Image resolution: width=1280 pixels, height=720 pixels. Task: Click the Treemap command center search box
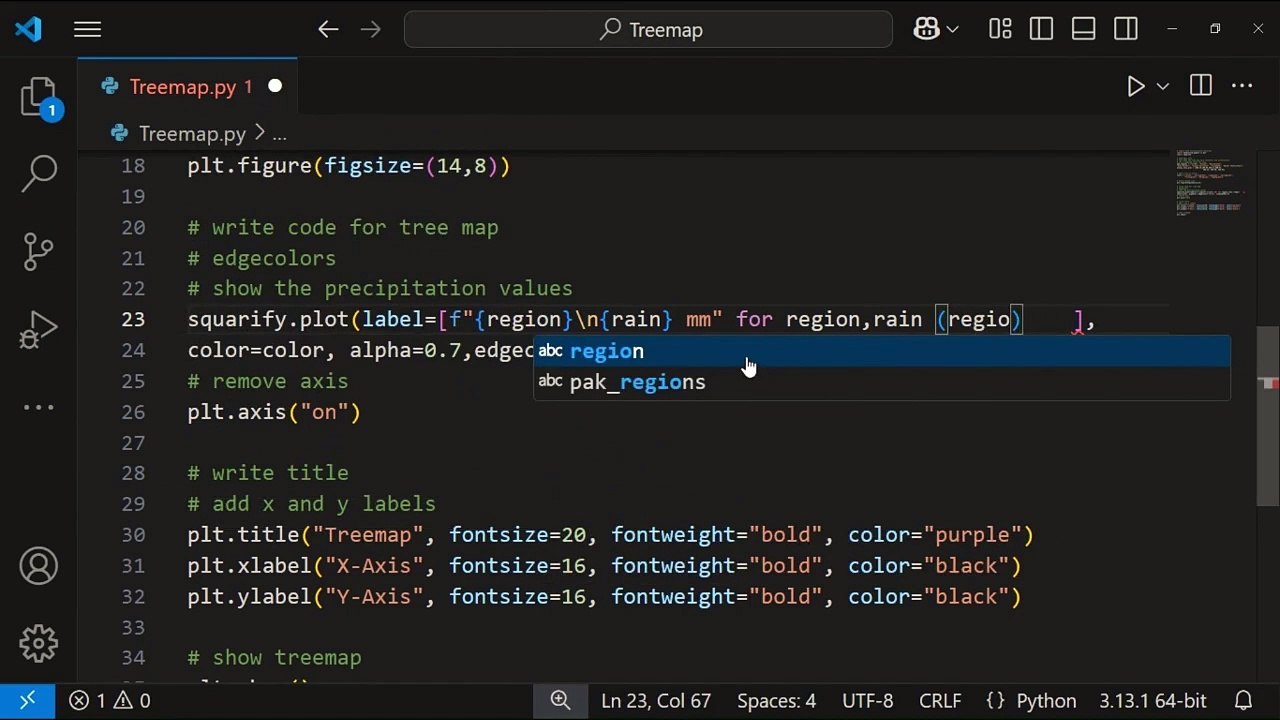(648, 30)
